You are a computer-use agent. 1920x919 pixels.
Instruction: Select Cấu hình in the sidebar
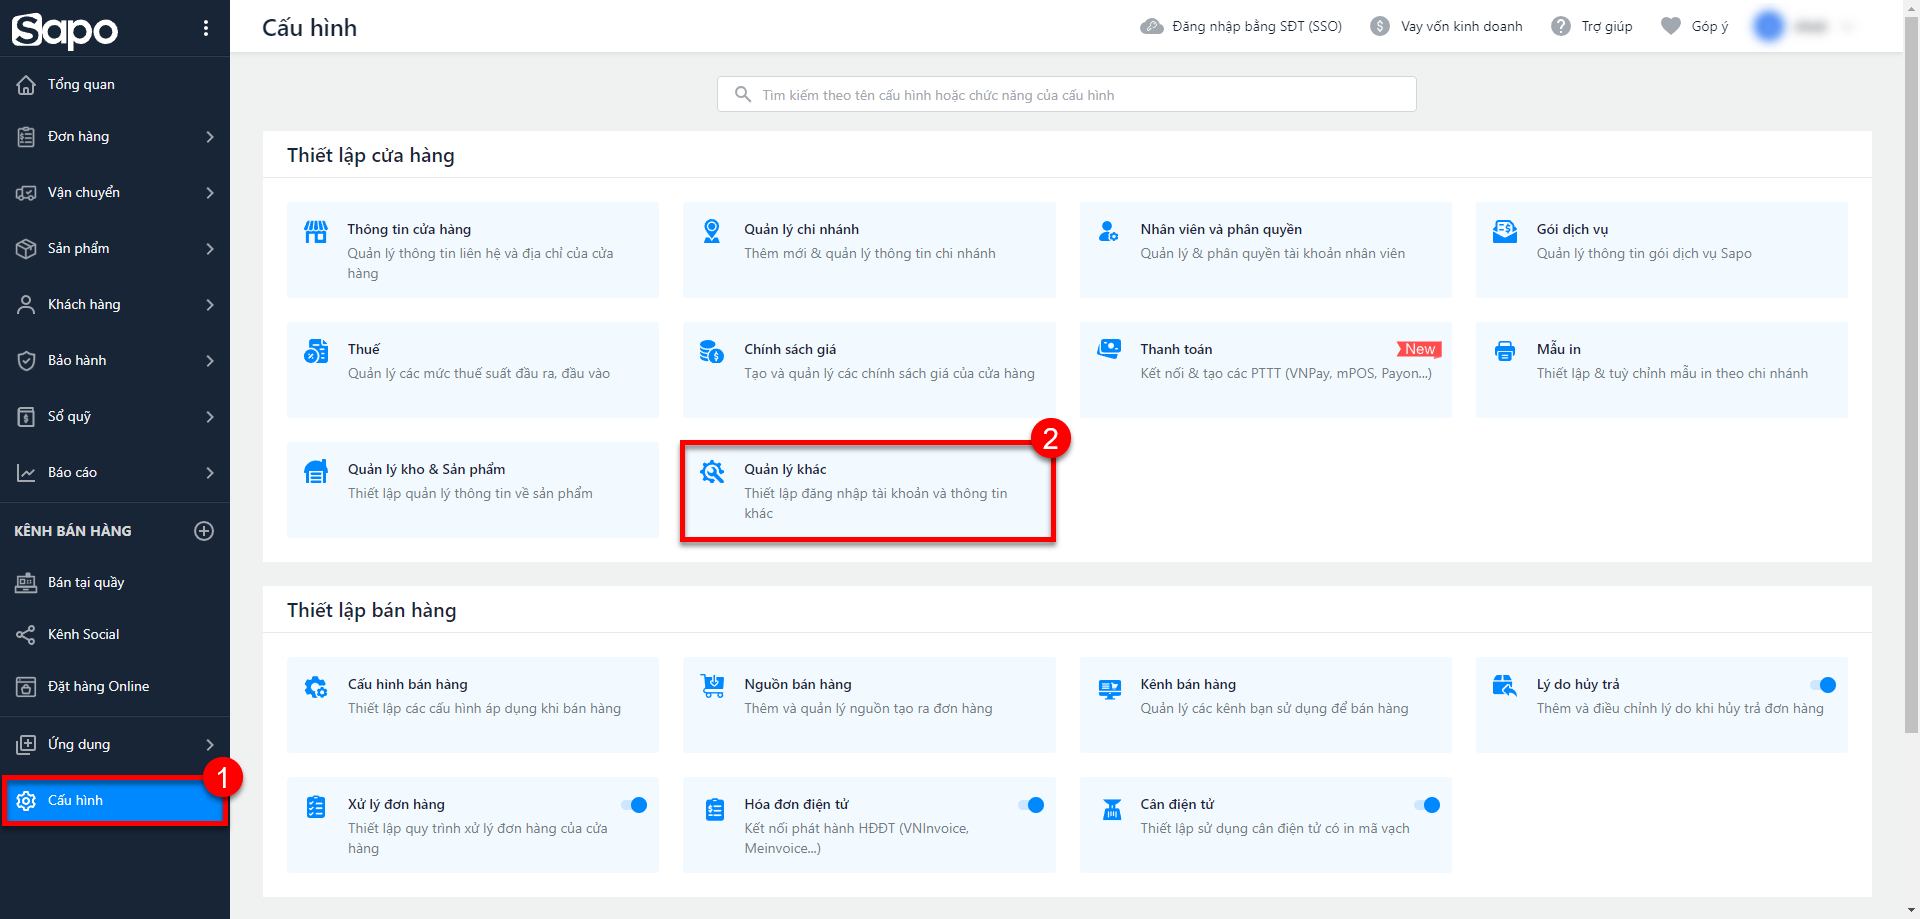point(115,801)
